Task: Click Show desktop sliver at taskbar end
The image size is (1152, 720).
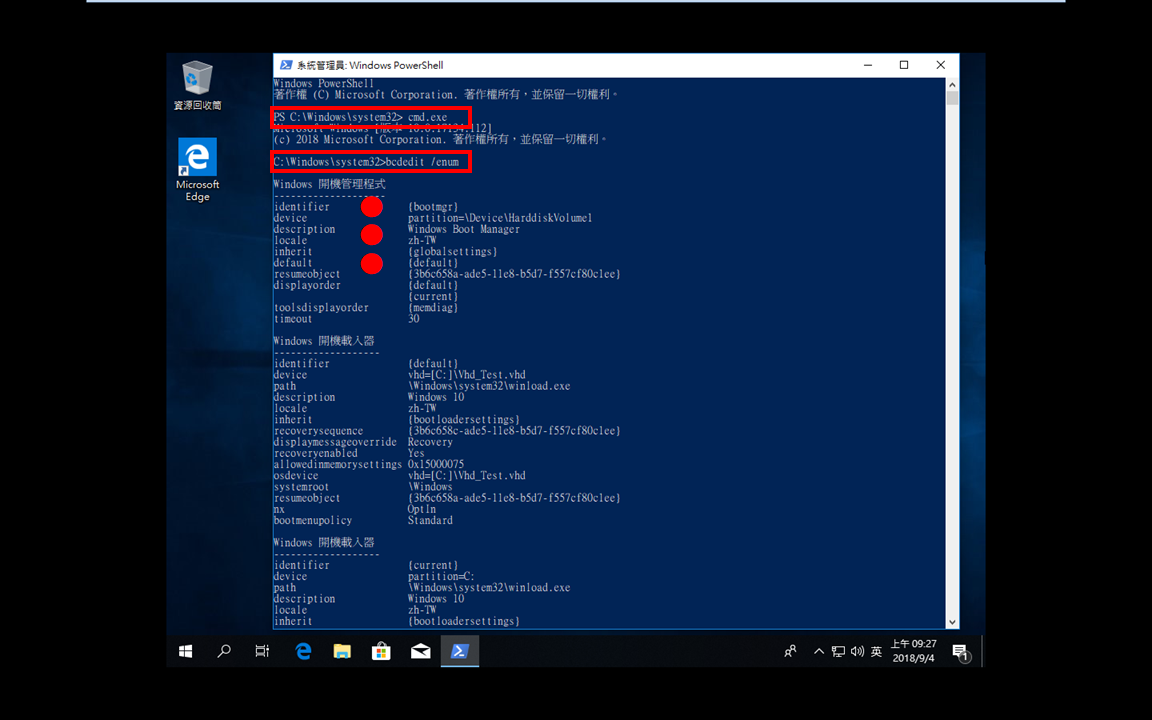Action: click(982, 651)
